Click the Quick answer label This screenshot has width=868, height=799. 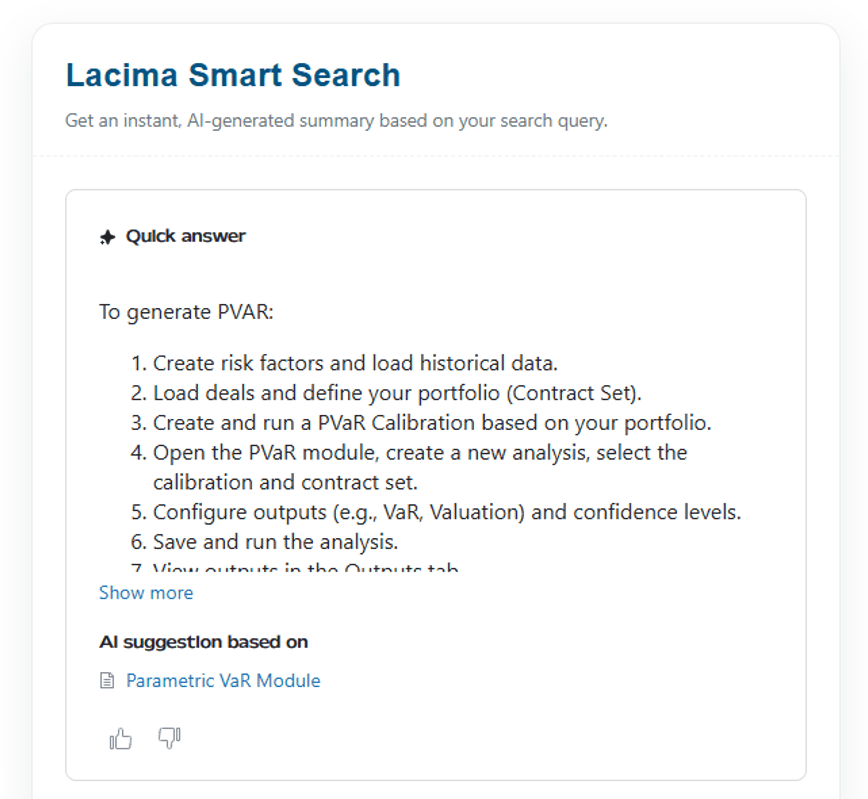point(185,236)
